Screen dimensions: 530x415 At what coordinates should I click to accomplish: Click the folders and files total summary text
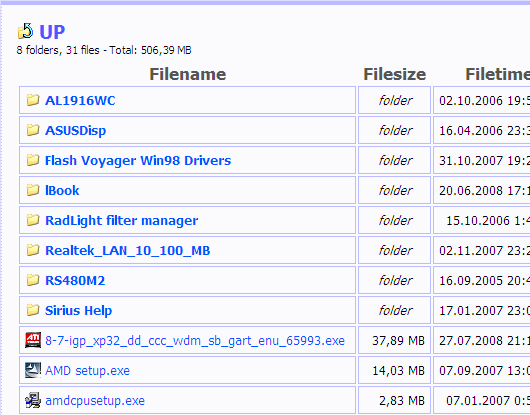coord(104,50)
